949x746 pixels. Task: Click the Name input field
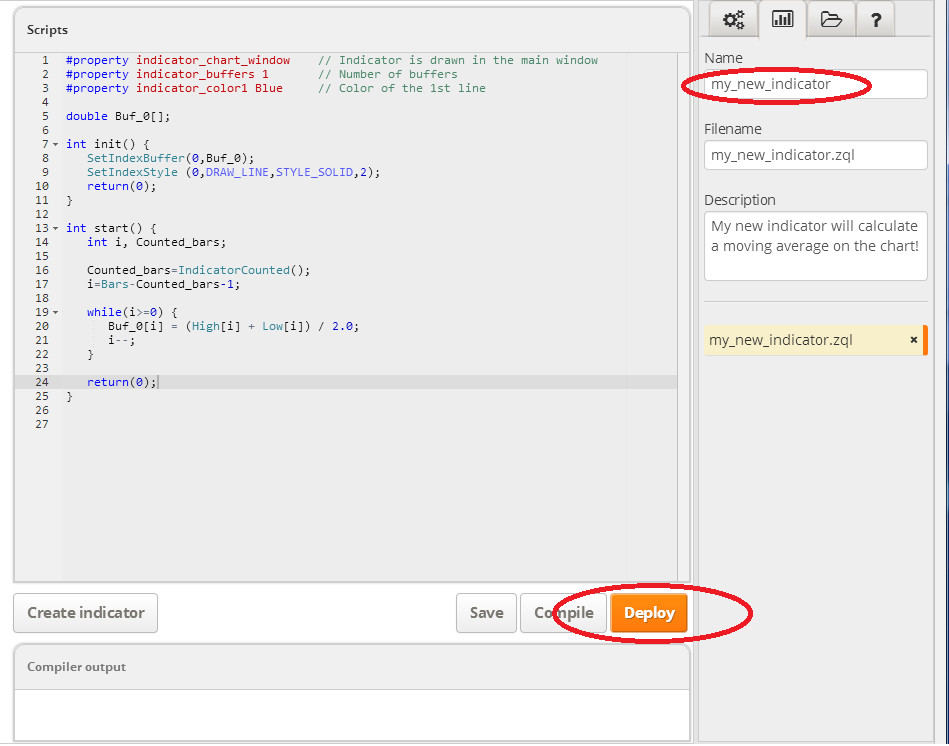(815, 85)
